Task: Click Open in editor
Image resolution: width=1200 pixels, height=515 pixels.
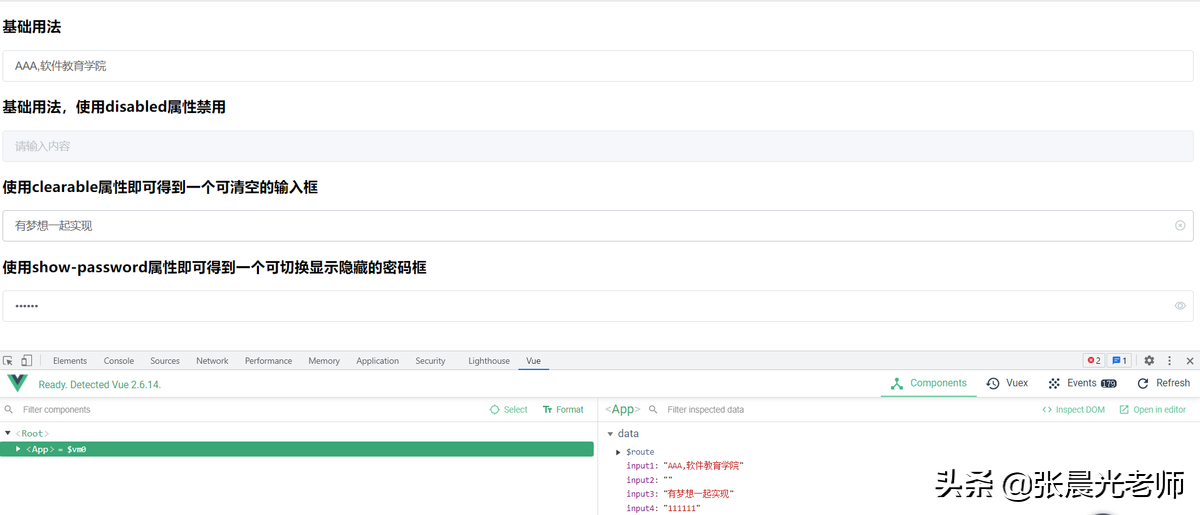Action: point(1152,410)
